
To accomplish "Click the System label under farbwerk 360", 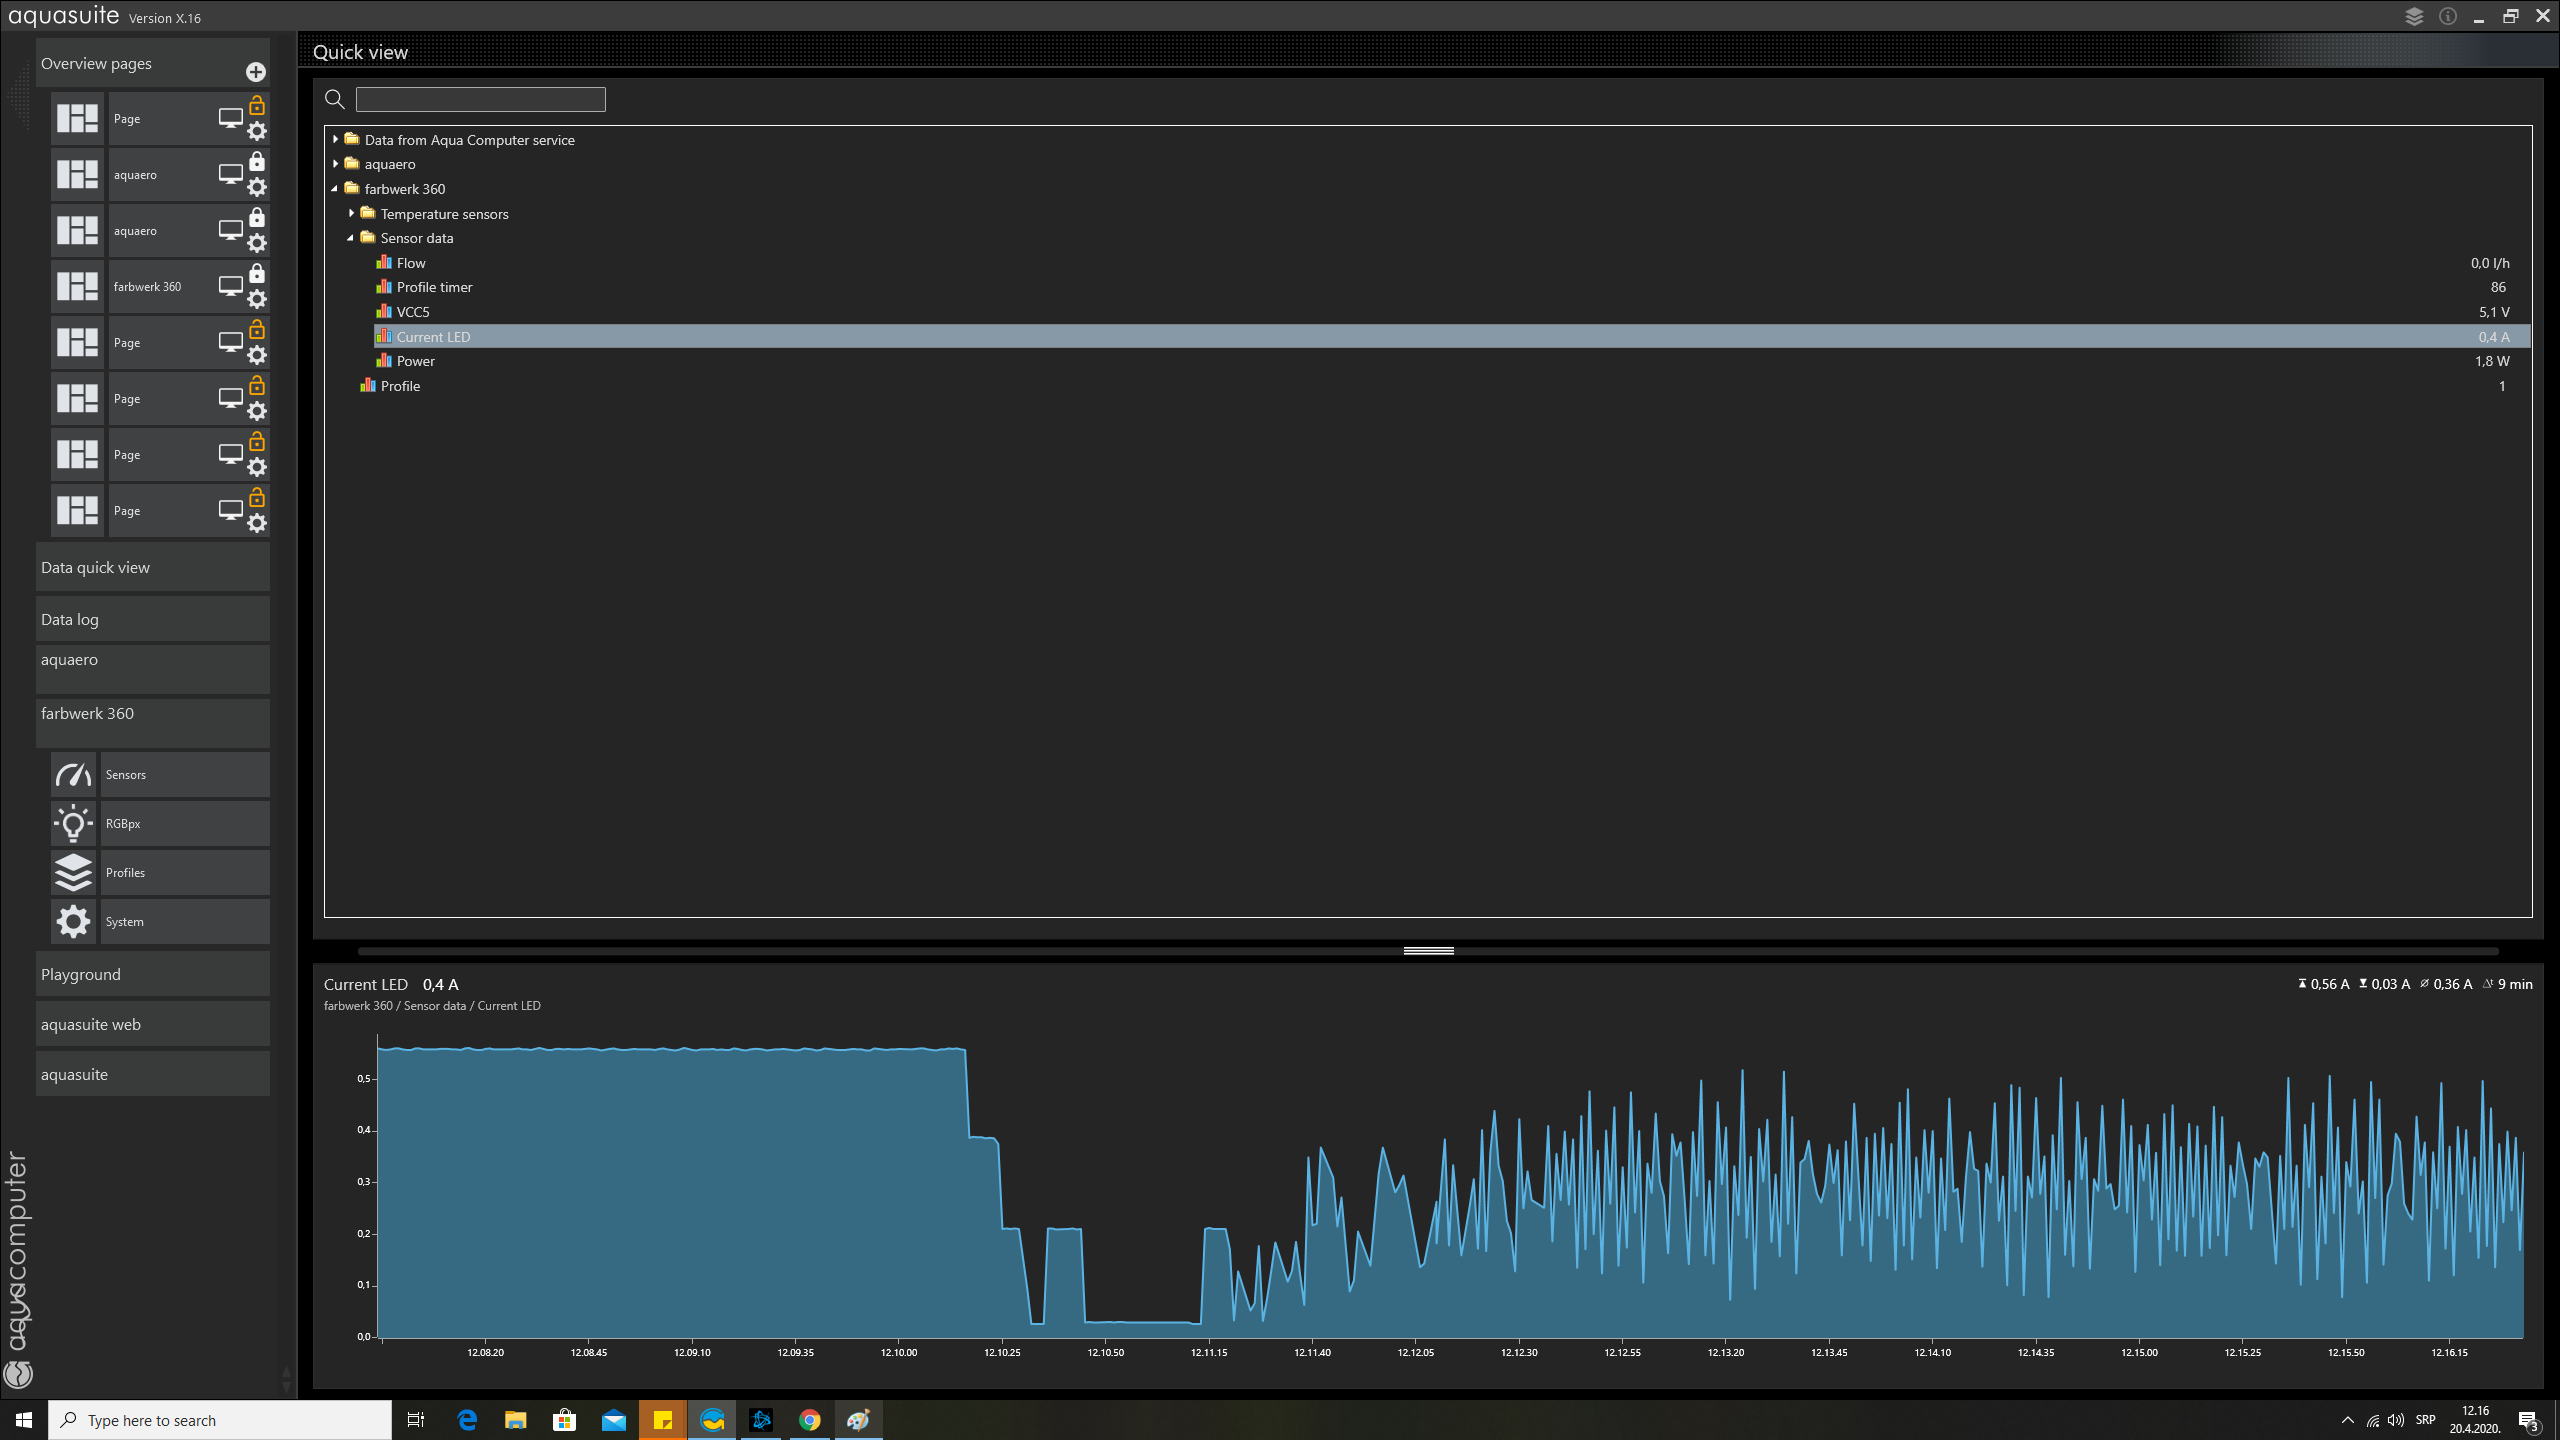I will pyautogui.click(x=125, y=922).
